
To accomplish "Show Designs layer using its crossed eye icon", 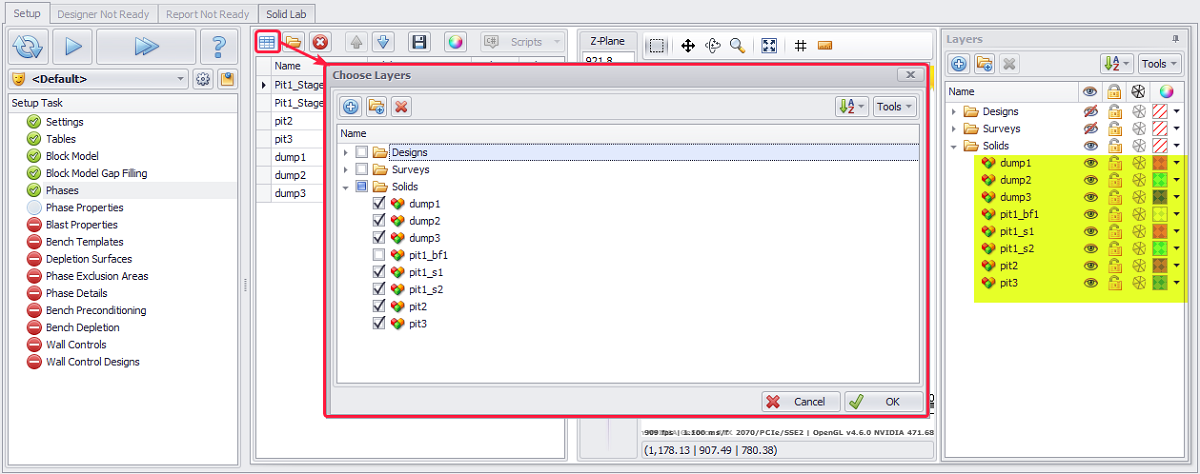I will pos(1091,111).
